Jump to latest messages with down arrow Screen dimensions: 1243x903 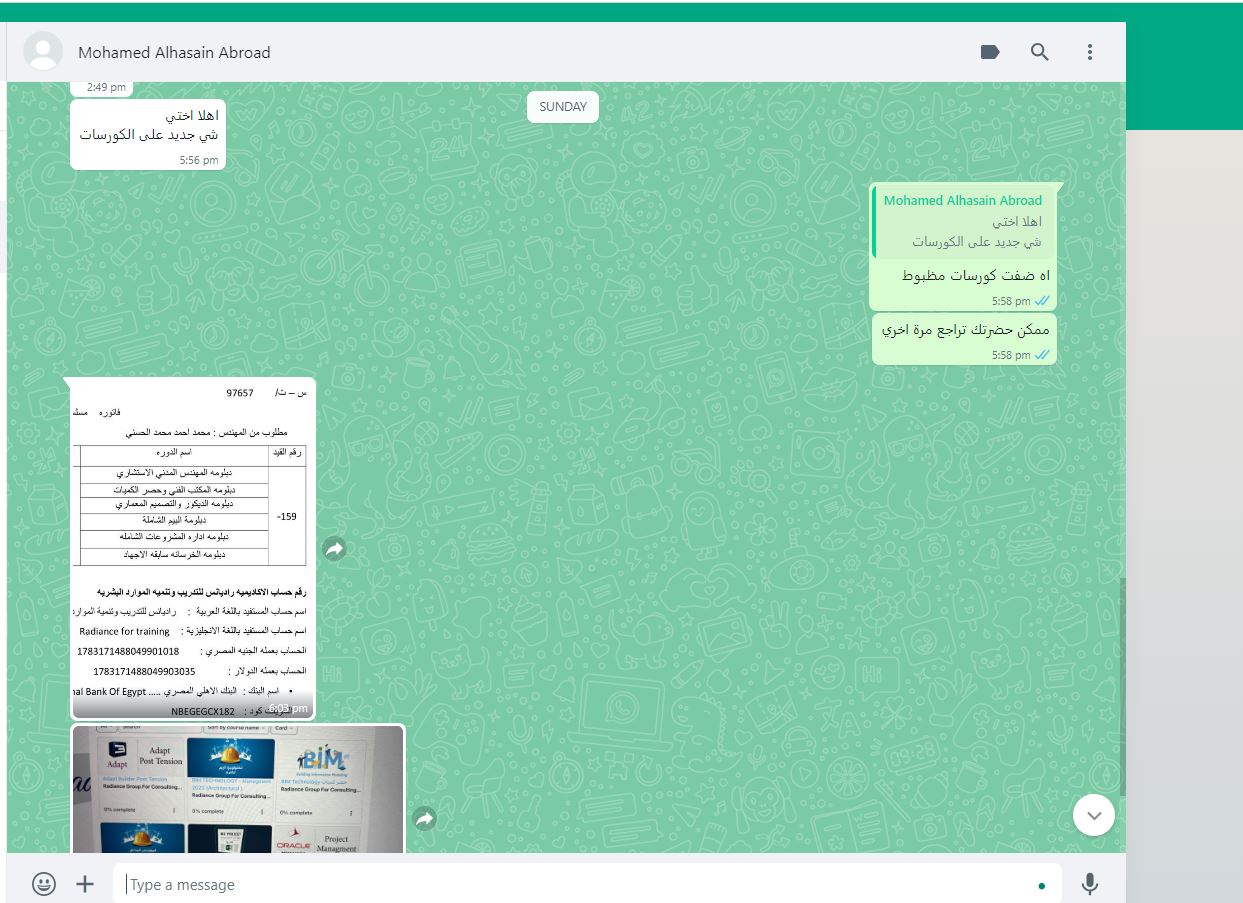click(x=1094, y=816)
